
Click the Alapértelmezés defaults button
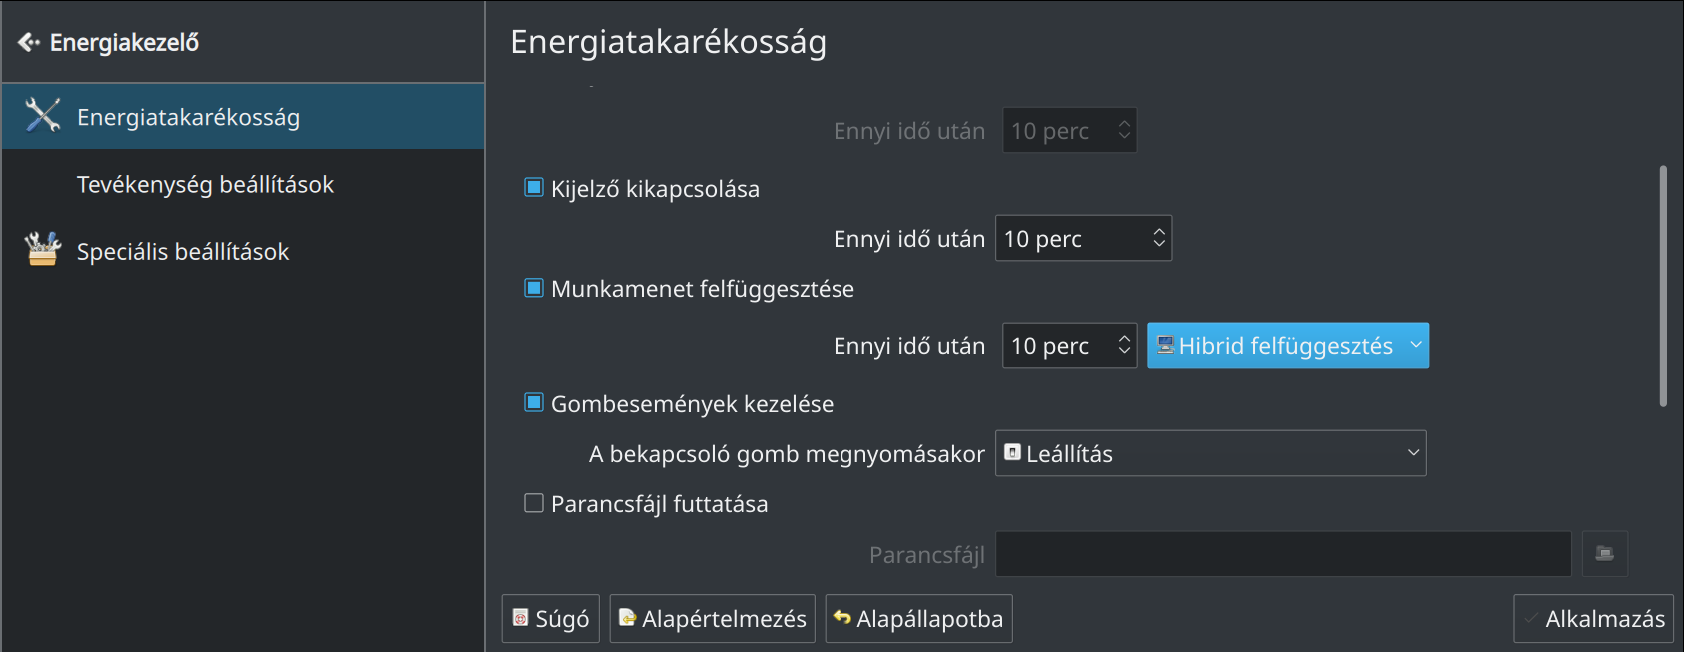[x=713, y=619]
